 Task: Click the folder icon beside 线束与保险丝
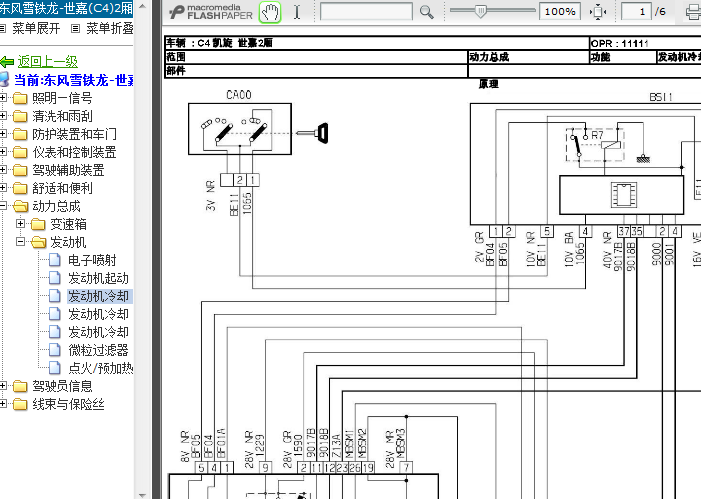[20, 404]
